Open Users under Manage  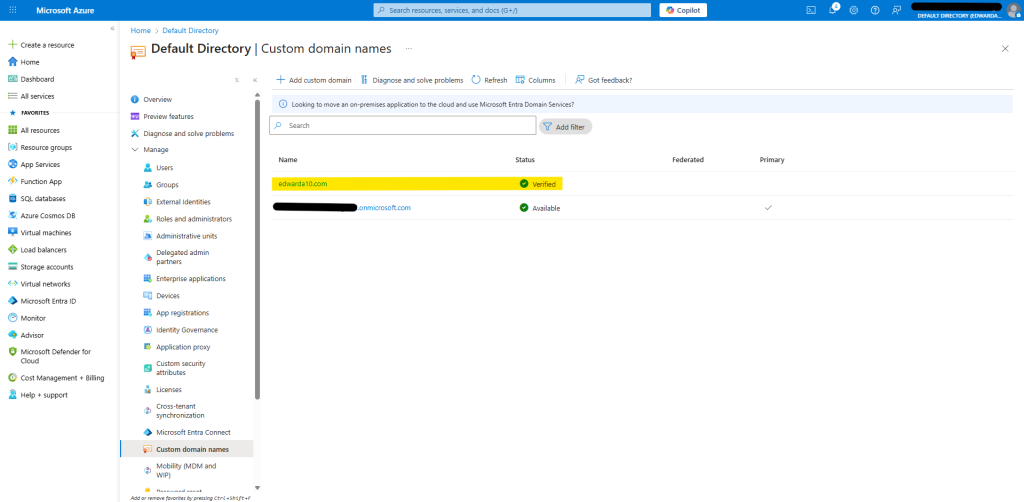coord(158,168)
